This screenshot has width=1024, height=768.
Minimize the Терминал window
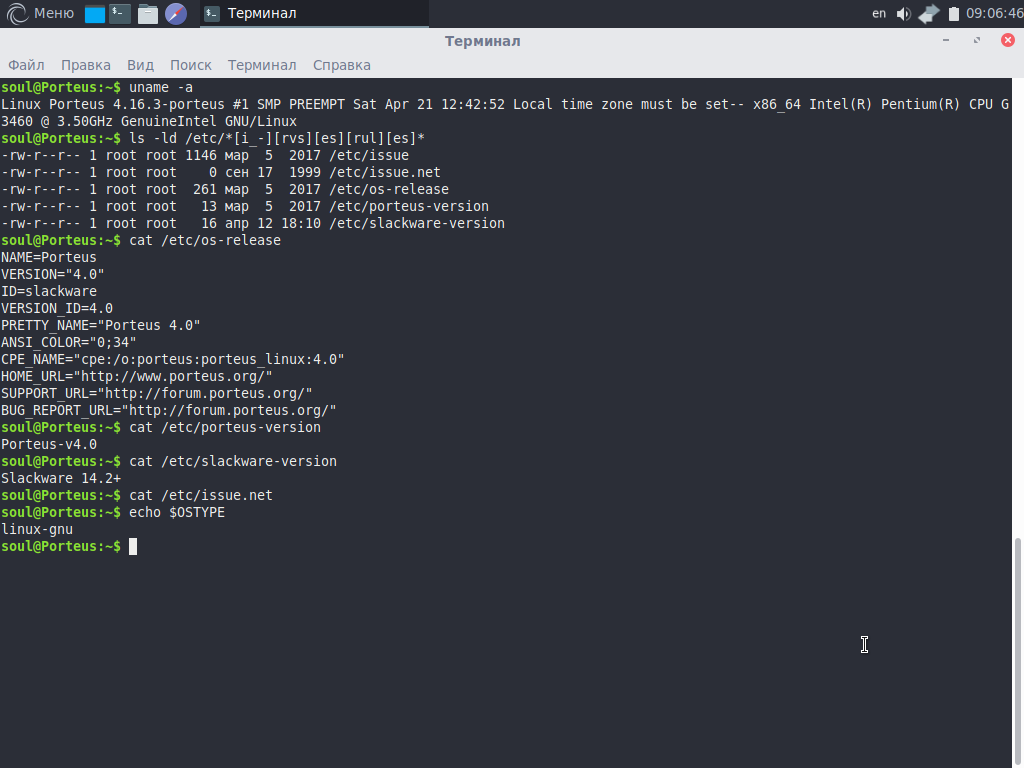coord(946,40)
